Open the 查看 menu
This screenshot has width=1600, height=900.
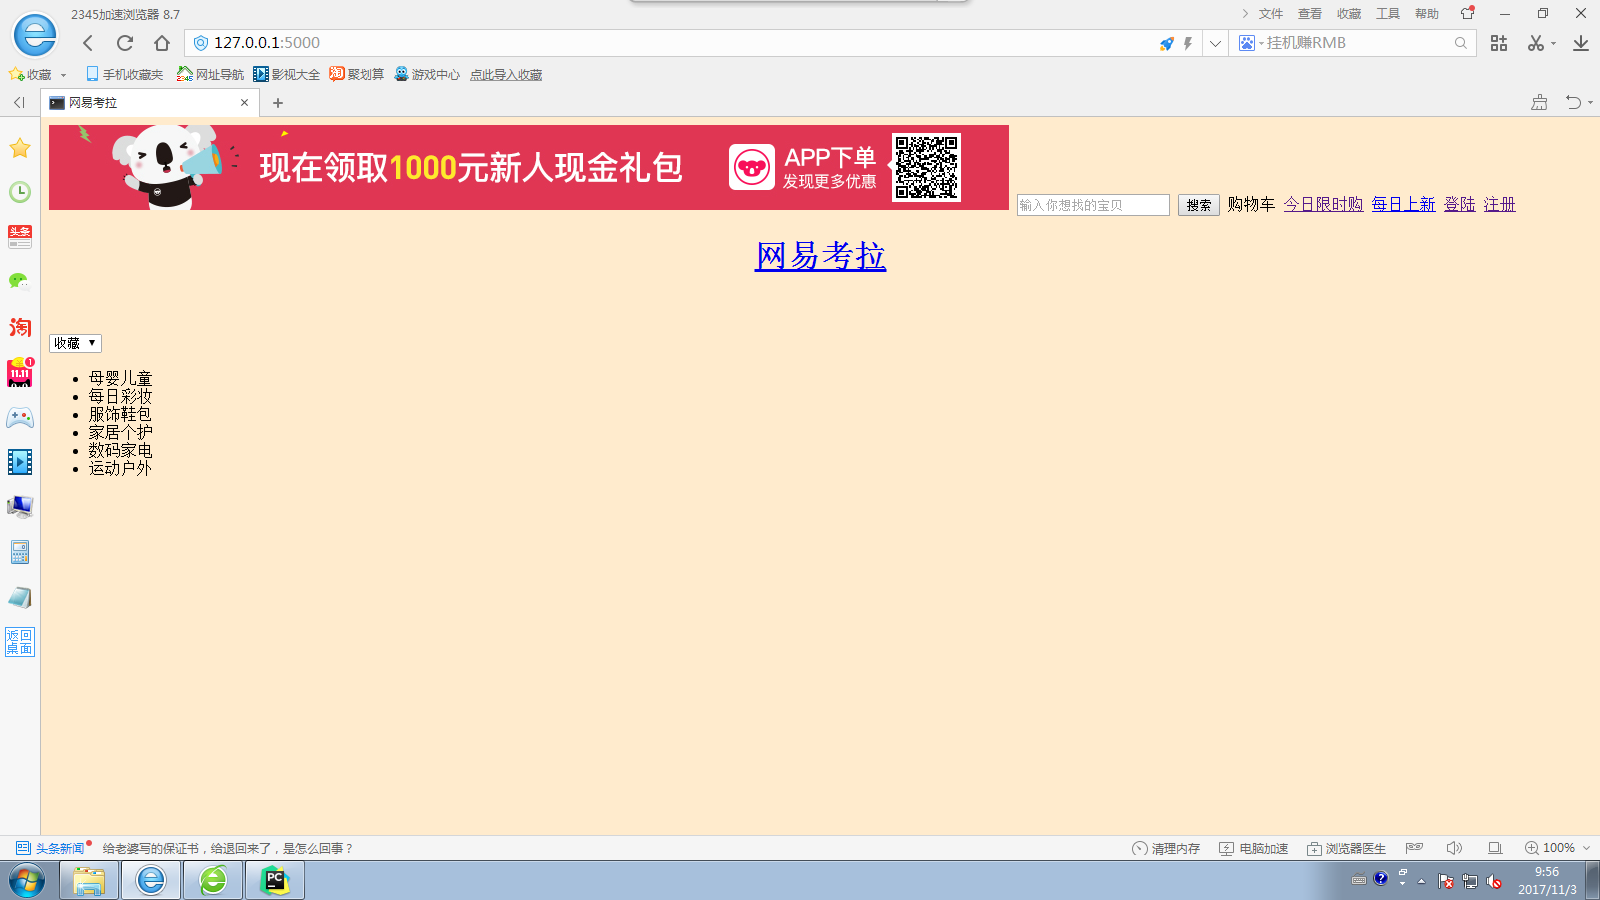click(1310, 14)
